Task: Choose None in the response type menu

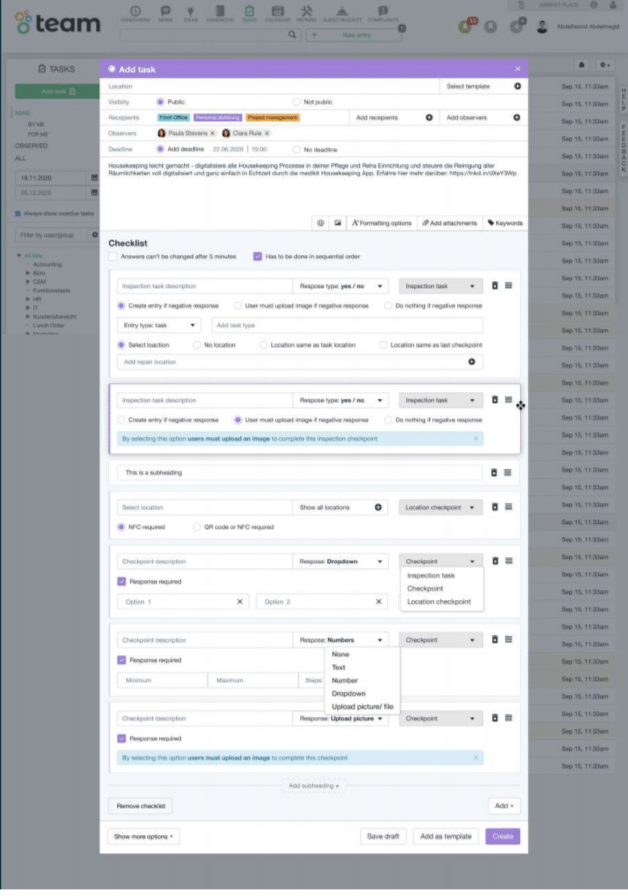Action: click(340, 654)
